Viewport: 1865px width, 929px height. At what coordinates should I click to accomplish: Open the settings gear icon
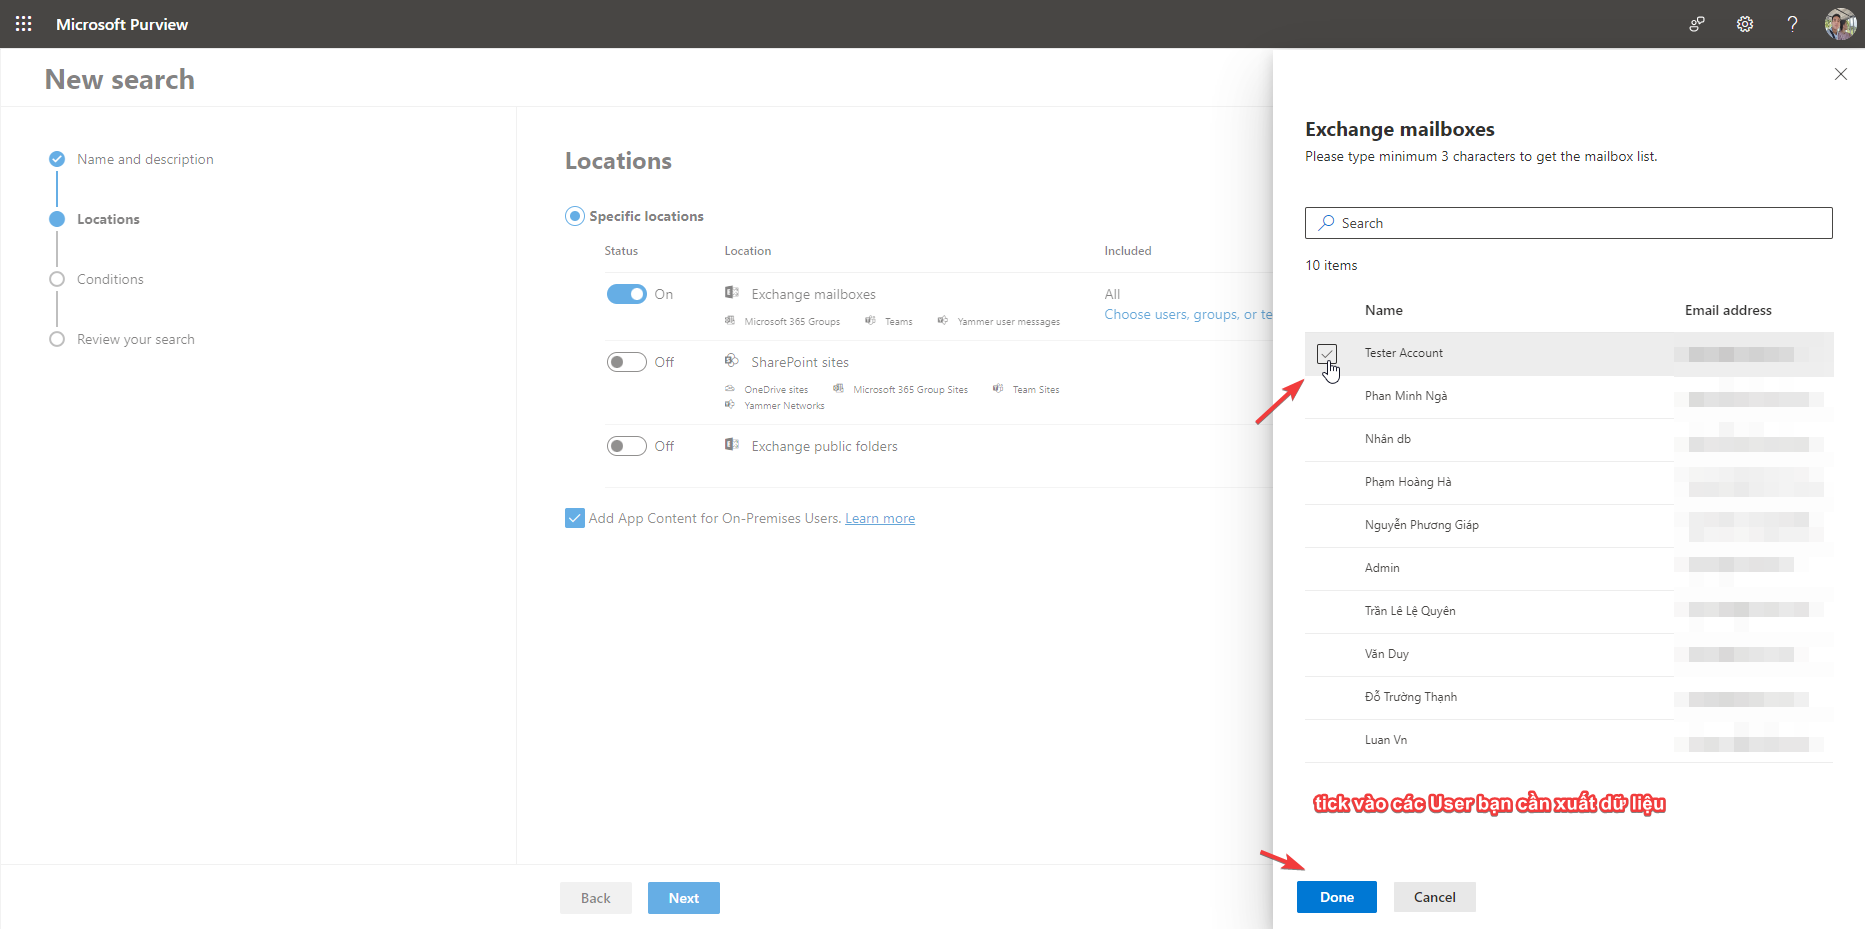[x=1744, y=24]
